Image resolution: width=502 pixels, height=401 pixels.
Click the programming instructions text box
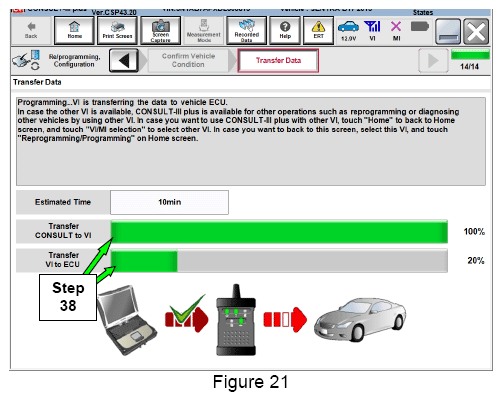[251, 141]
